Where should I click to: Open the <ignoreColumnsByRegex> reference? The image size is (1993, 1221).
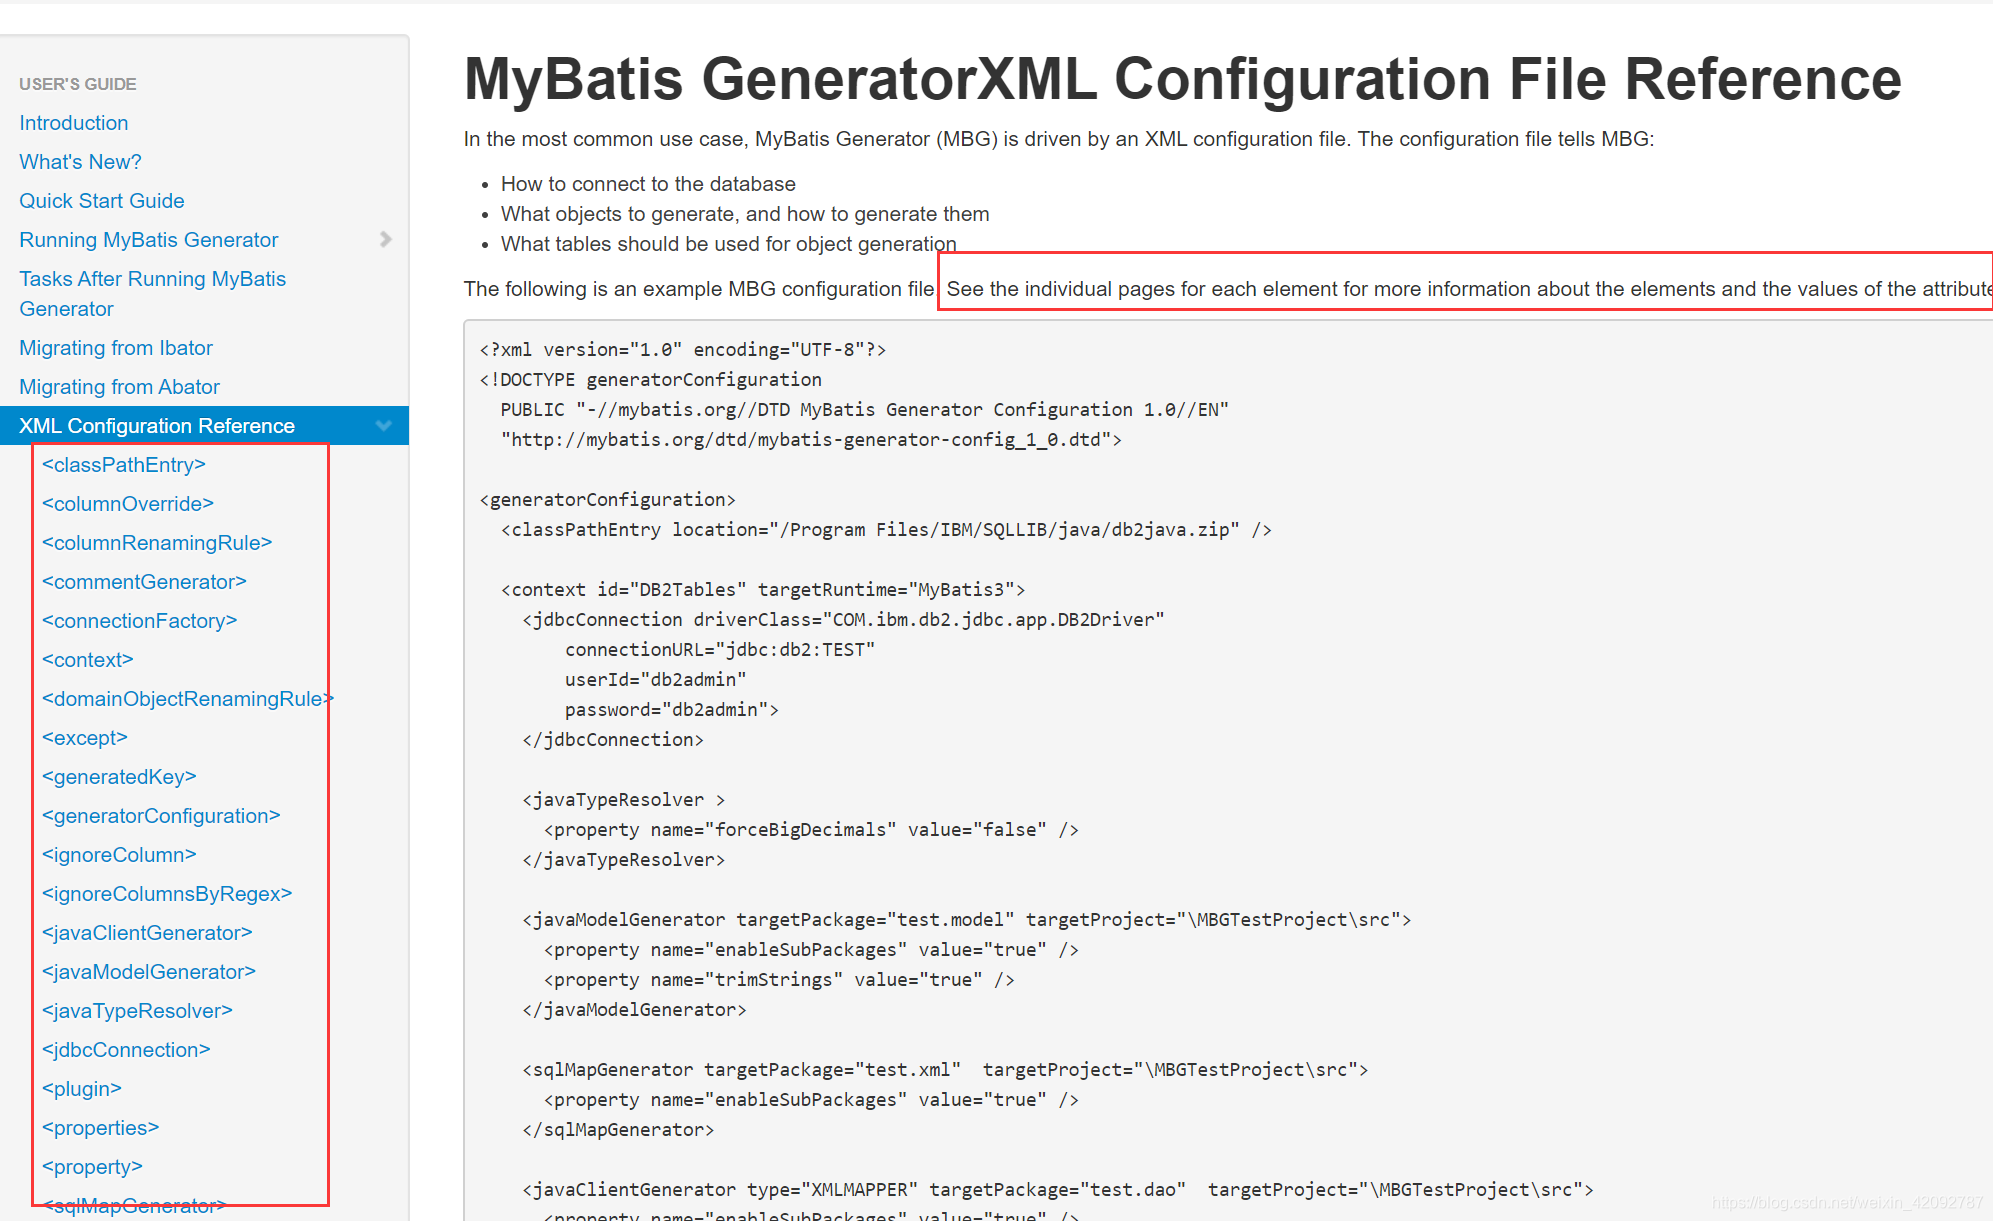tap(167, 894)
